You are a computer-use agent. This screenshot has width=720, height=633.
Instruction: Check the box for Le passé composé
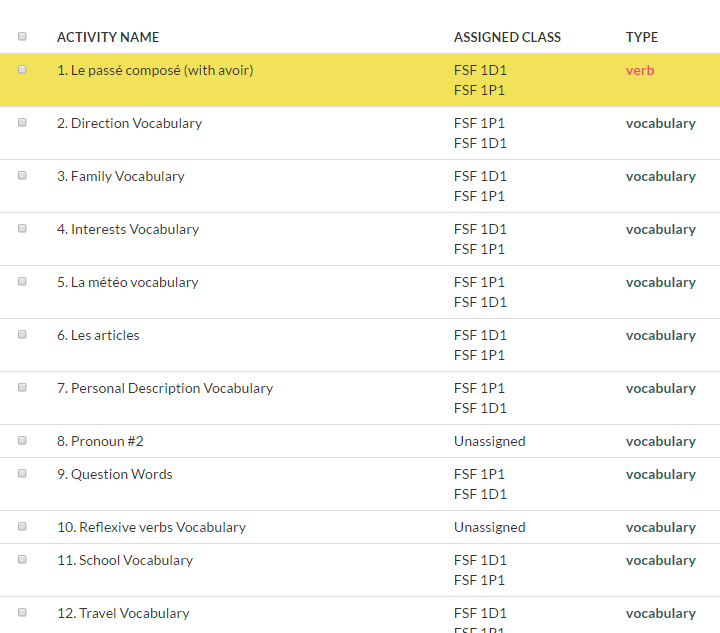tap(22, 70)
